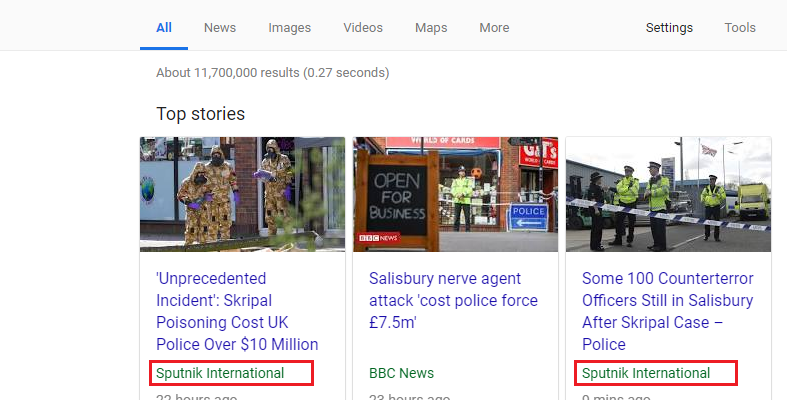Show the search Tools options
The height and width of the screenshot is (400, 787).
pos(740,28)
